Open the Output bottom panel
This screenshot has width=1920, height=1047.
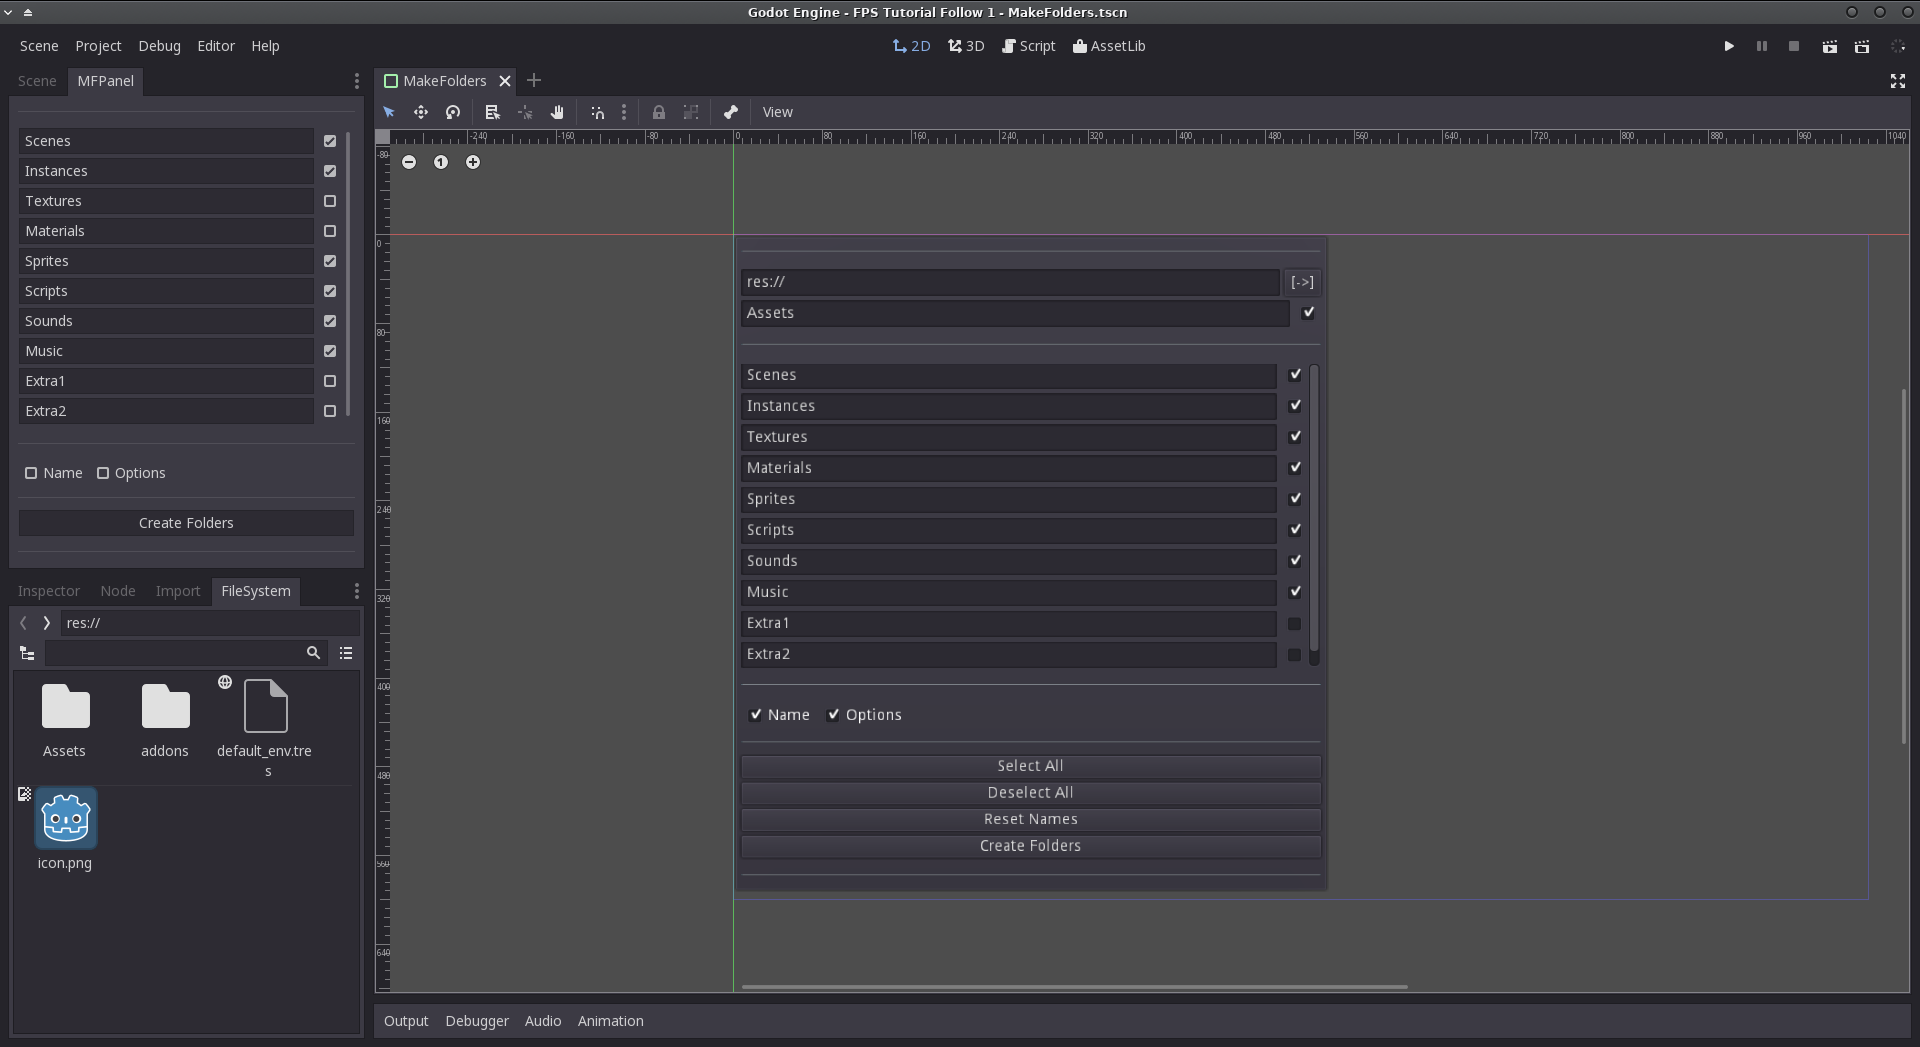click(x=406, y=1021)
